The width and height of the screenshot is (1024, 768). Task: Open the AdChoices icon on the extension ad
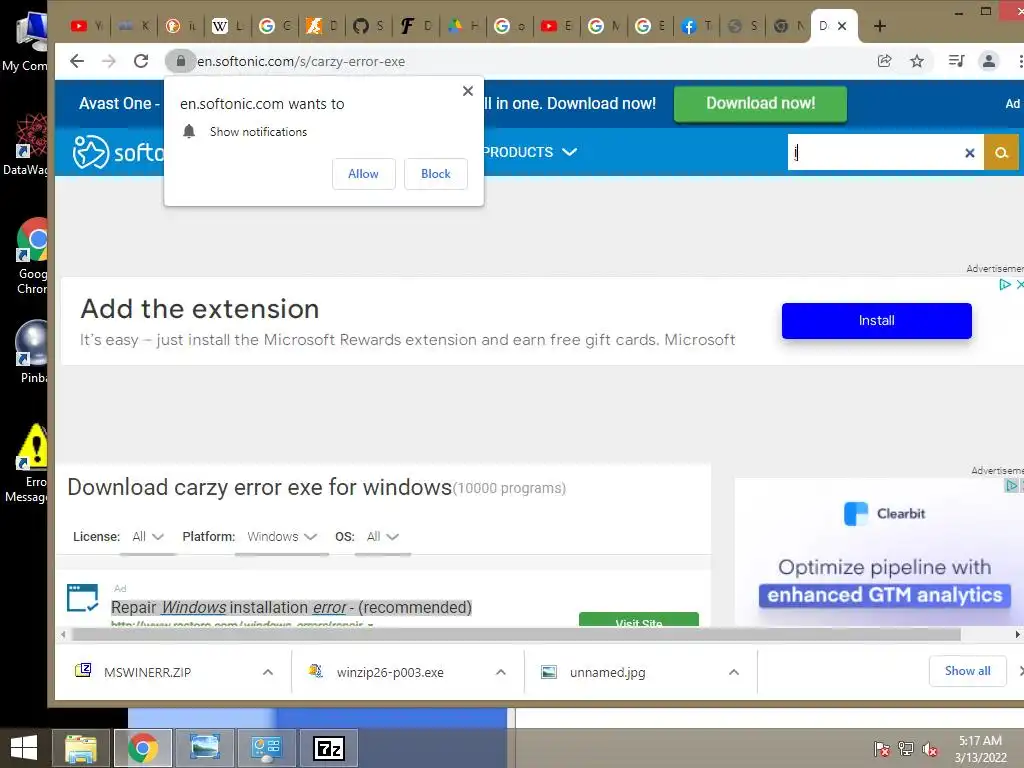pos(1005,284)
